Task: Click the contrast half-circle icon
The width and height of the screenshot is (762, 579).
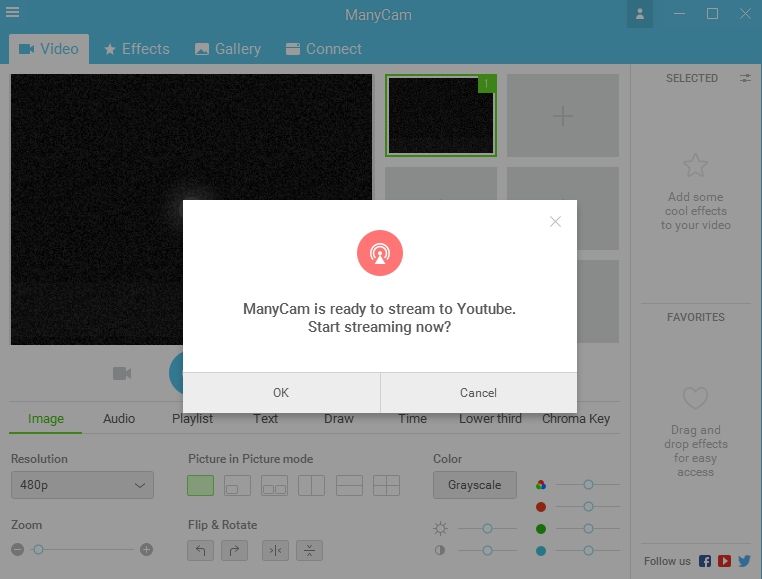Action: tap(440, 550)
